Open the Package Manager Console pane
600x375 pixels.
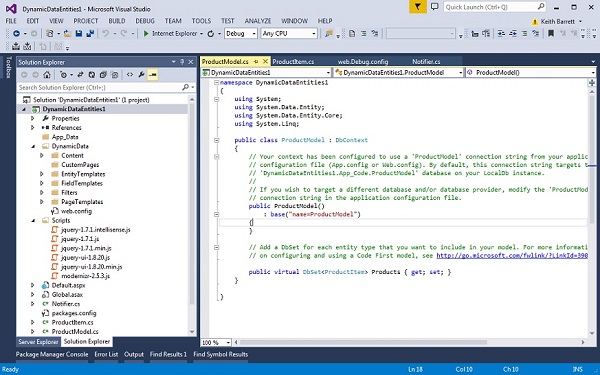coord(52,355)
